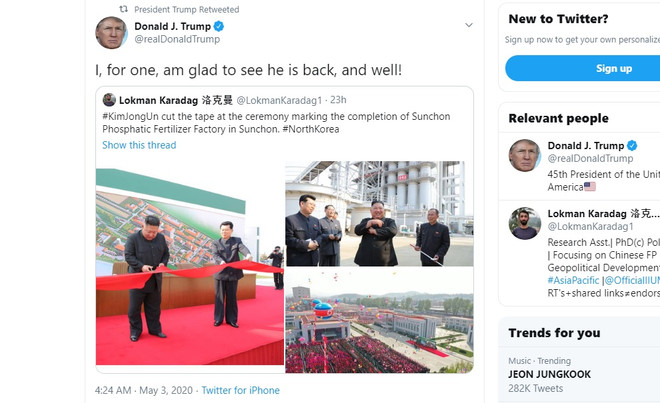660x403 pixels.
Task: Click Donald J. Trump's tweet avatar
Action: click(111, 33)
